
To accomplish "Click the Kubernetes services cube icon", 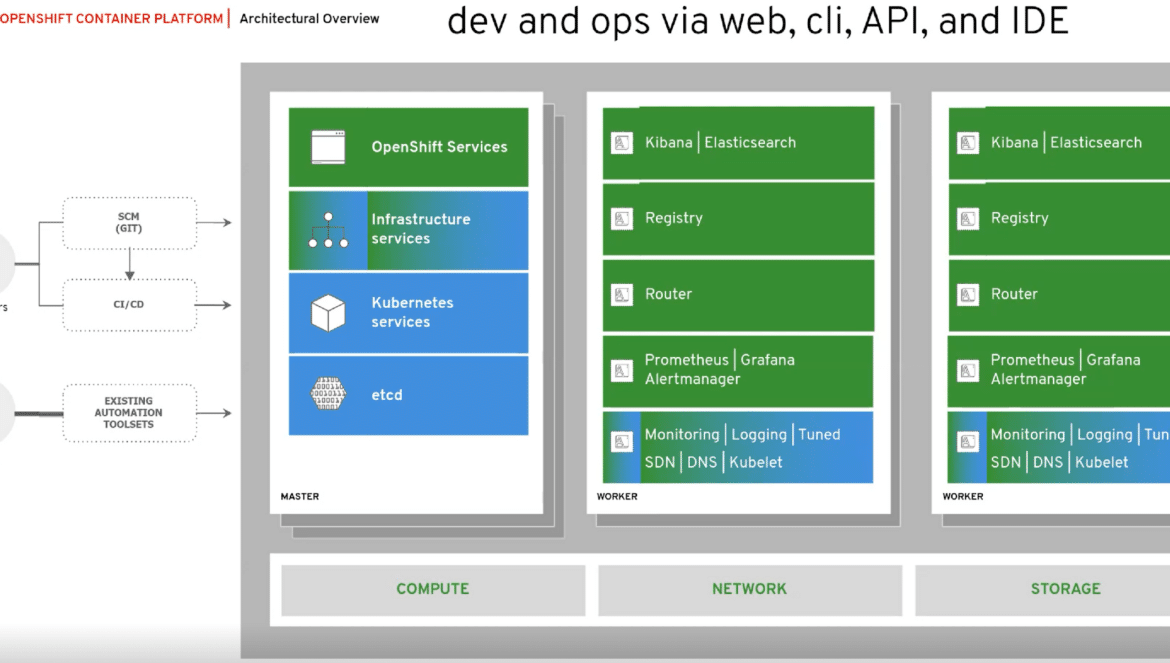I will (328, 312).
